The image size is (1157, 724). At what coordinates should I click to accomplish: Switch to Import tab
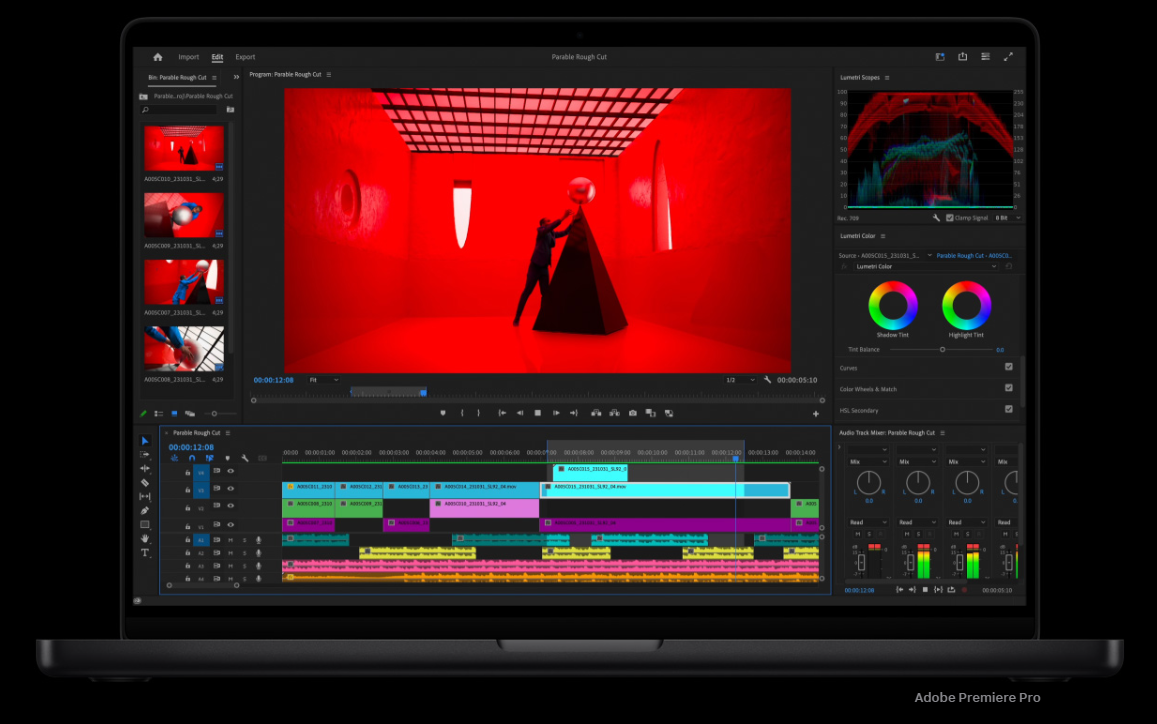pos(188,57)
